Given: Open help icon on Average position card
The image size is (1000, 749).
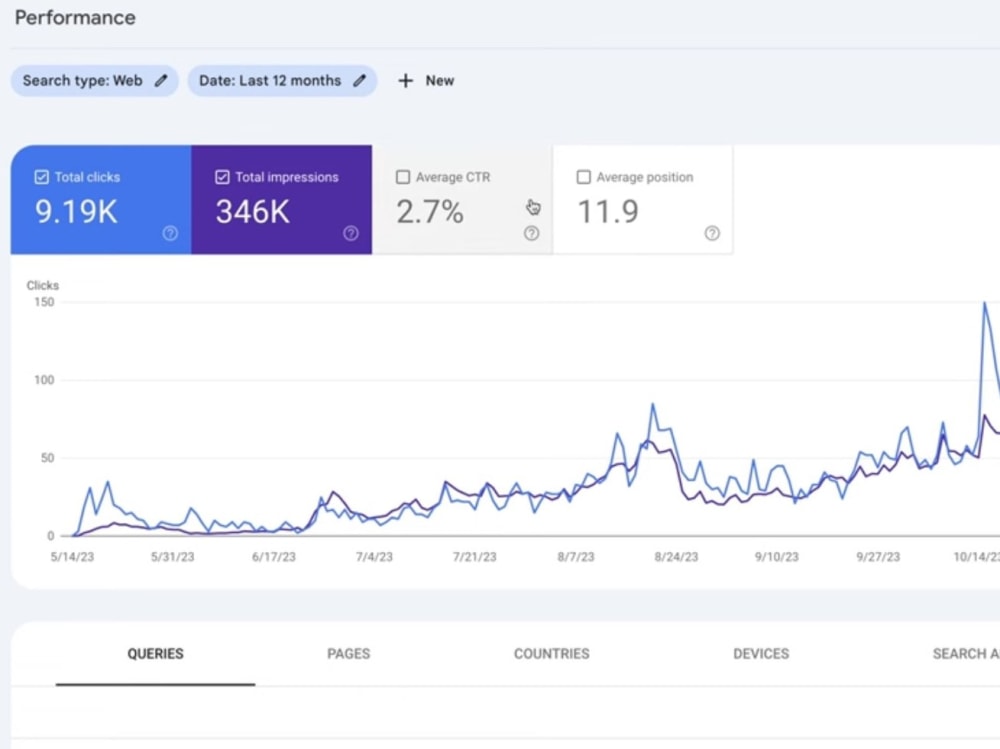Looking at the screenshot, I should pos(712,233).
